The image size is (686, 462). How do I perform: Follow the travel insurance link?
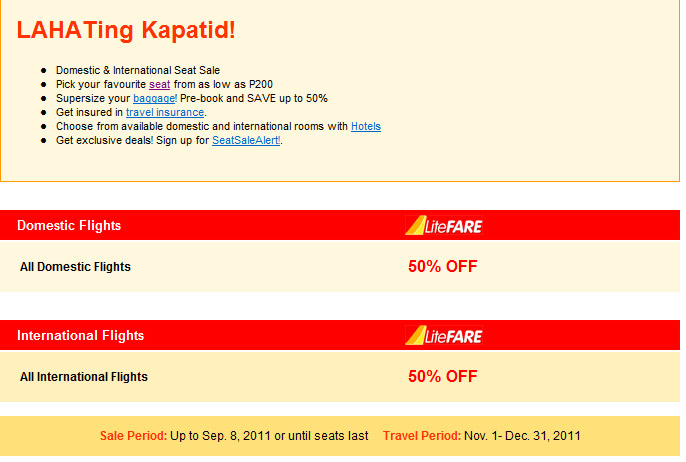coord(165,112)
